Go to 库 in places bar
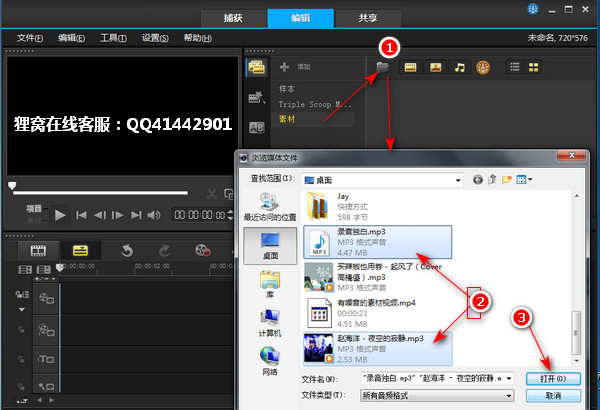Viewport: 600px width, 410px height. [270, 284]
